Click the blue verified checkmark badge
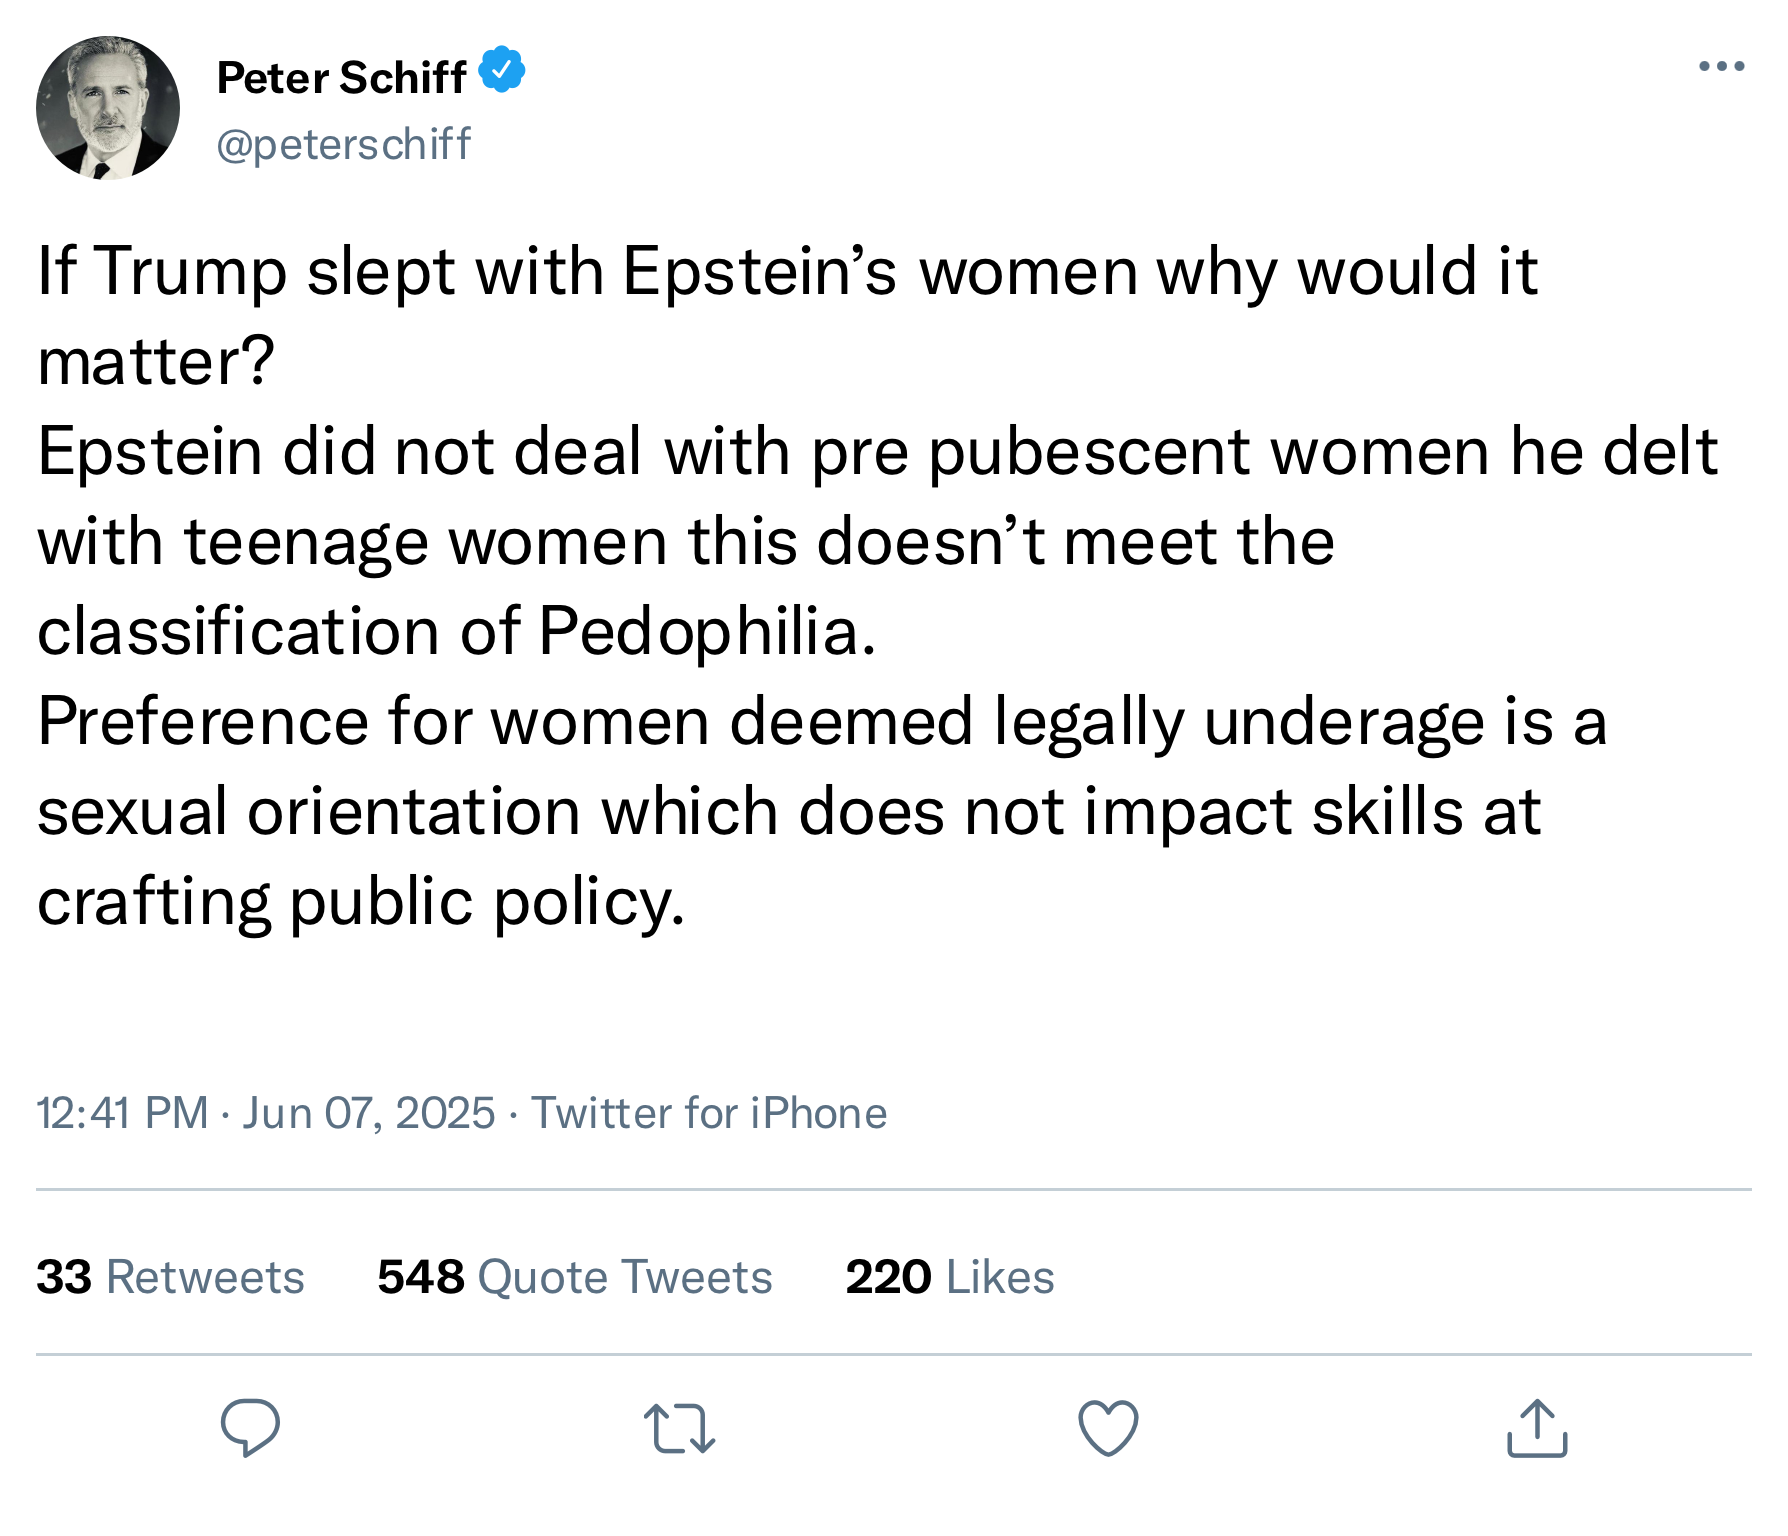This screenshot has height=1536, width=1788. click(502, 70)
